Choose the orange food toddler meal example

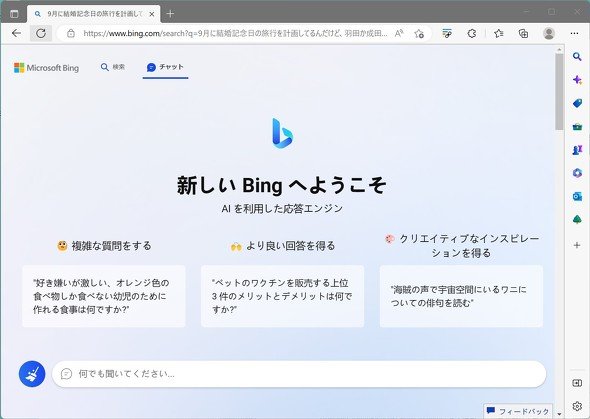[104, 296]
